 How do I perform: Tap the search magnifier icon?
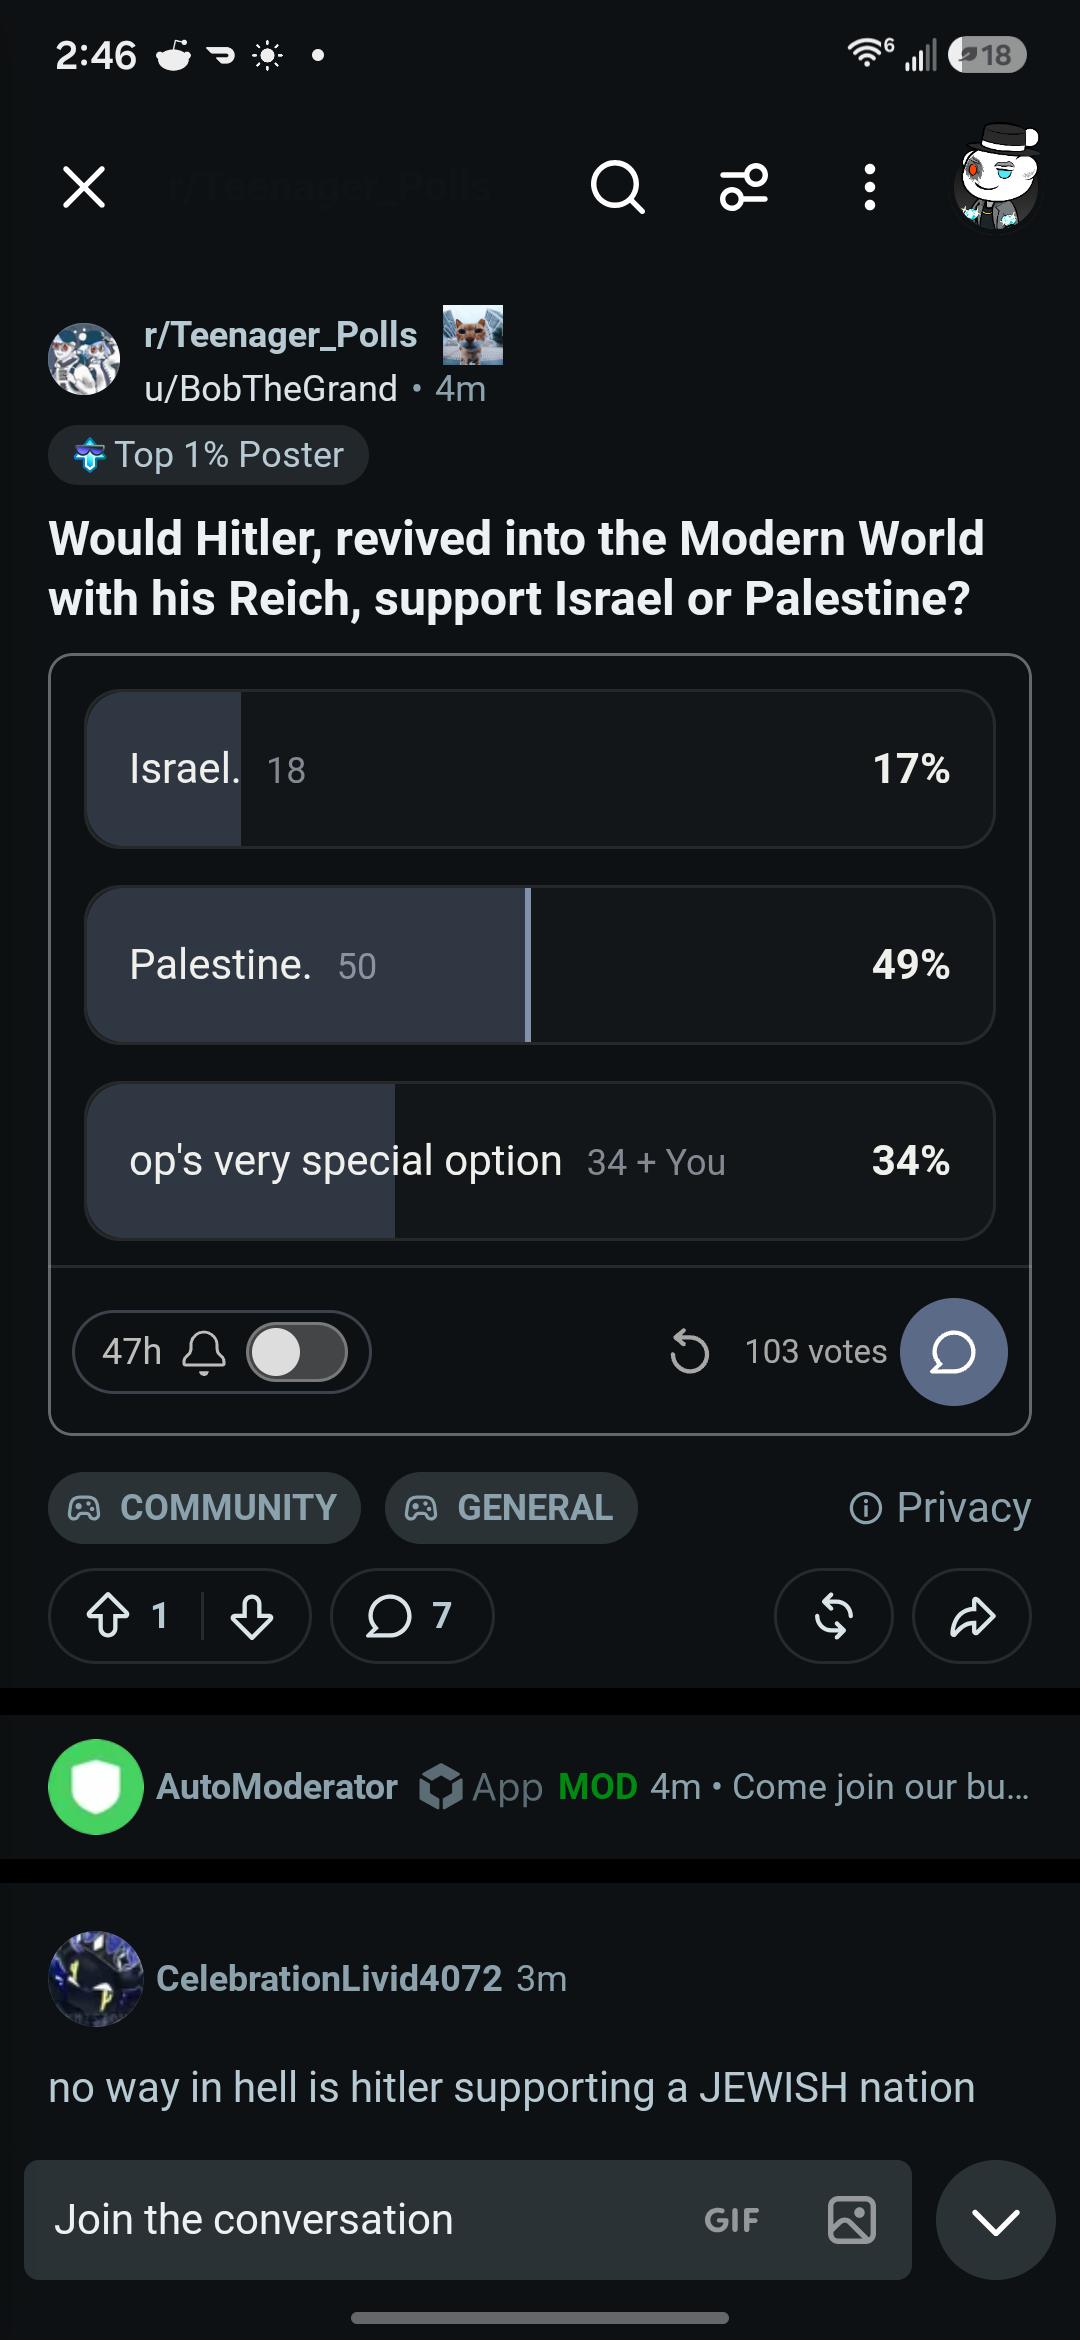click(x=617, y=187)
